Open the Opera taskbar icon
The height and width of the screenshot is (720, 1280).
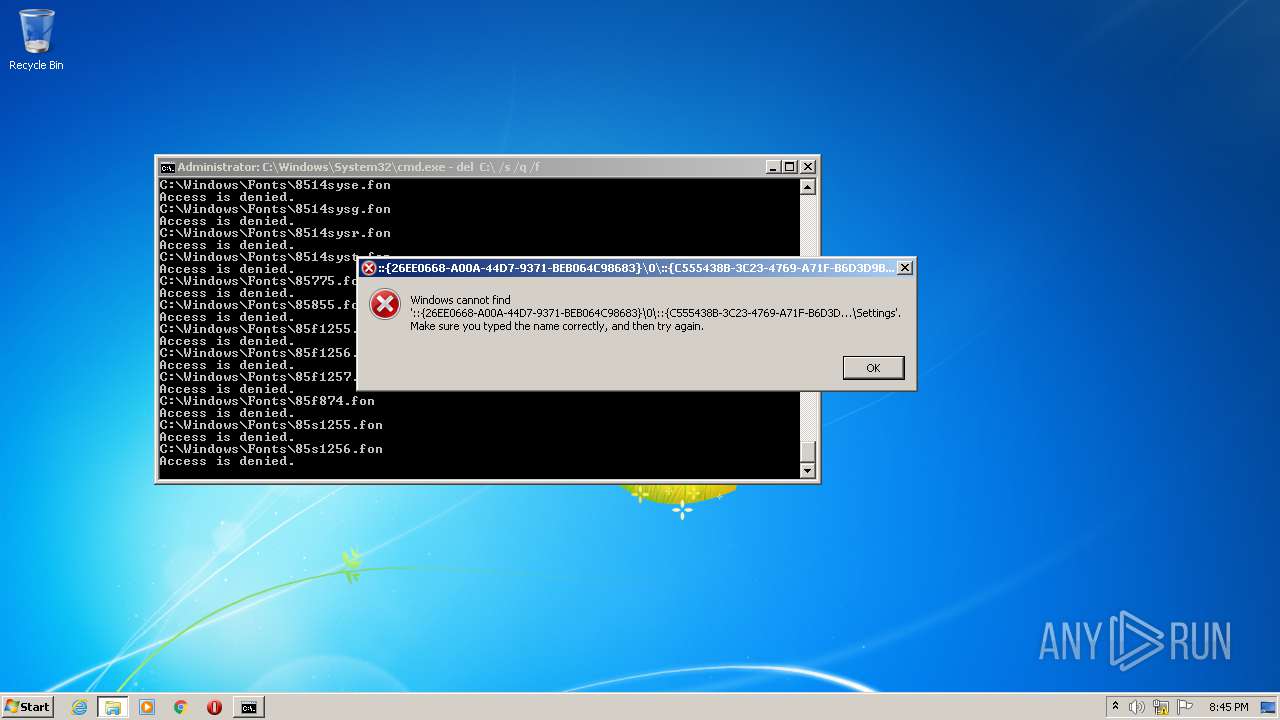pos(214,707)
